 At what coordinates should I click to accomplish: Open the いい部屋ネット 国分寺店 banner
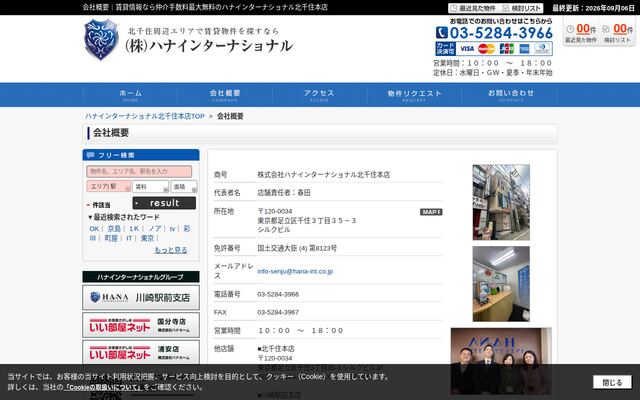(x=141, y=325)
